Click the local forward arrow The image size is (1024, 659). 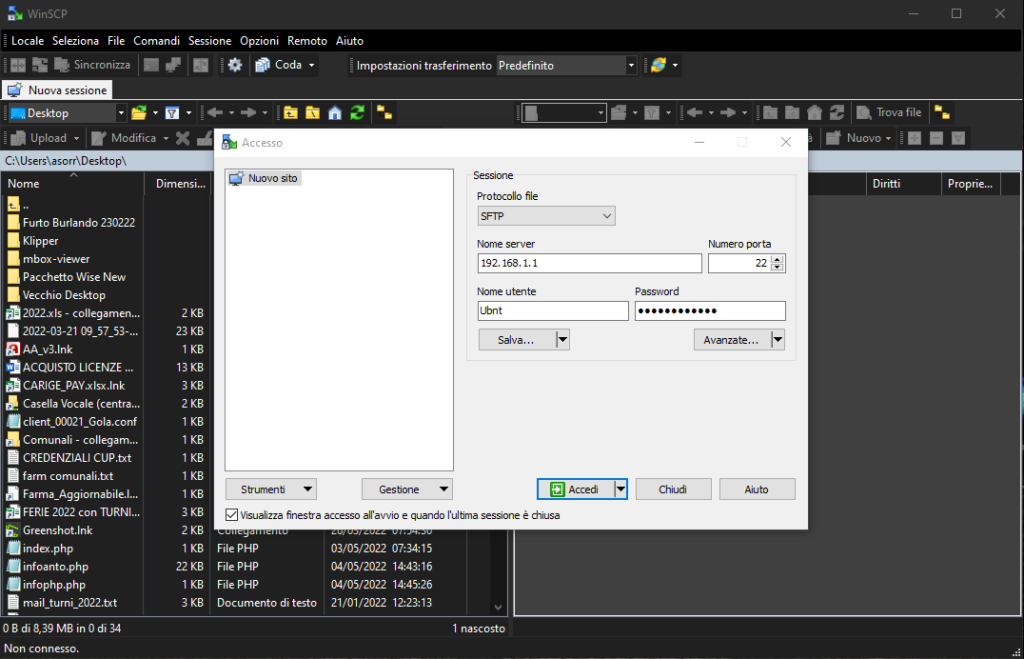click(248, 113)
